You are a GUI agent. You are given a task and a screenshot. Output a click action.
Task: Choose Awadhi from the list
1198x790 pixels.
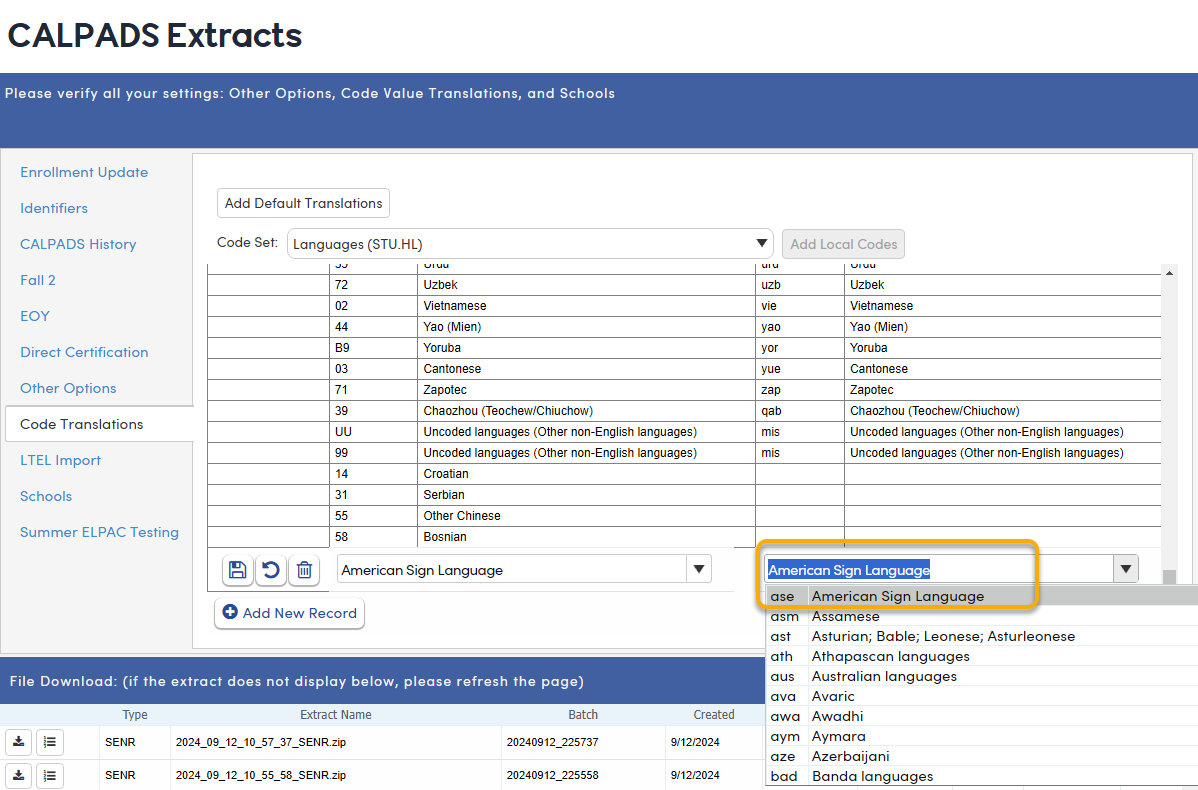point(982,716)
